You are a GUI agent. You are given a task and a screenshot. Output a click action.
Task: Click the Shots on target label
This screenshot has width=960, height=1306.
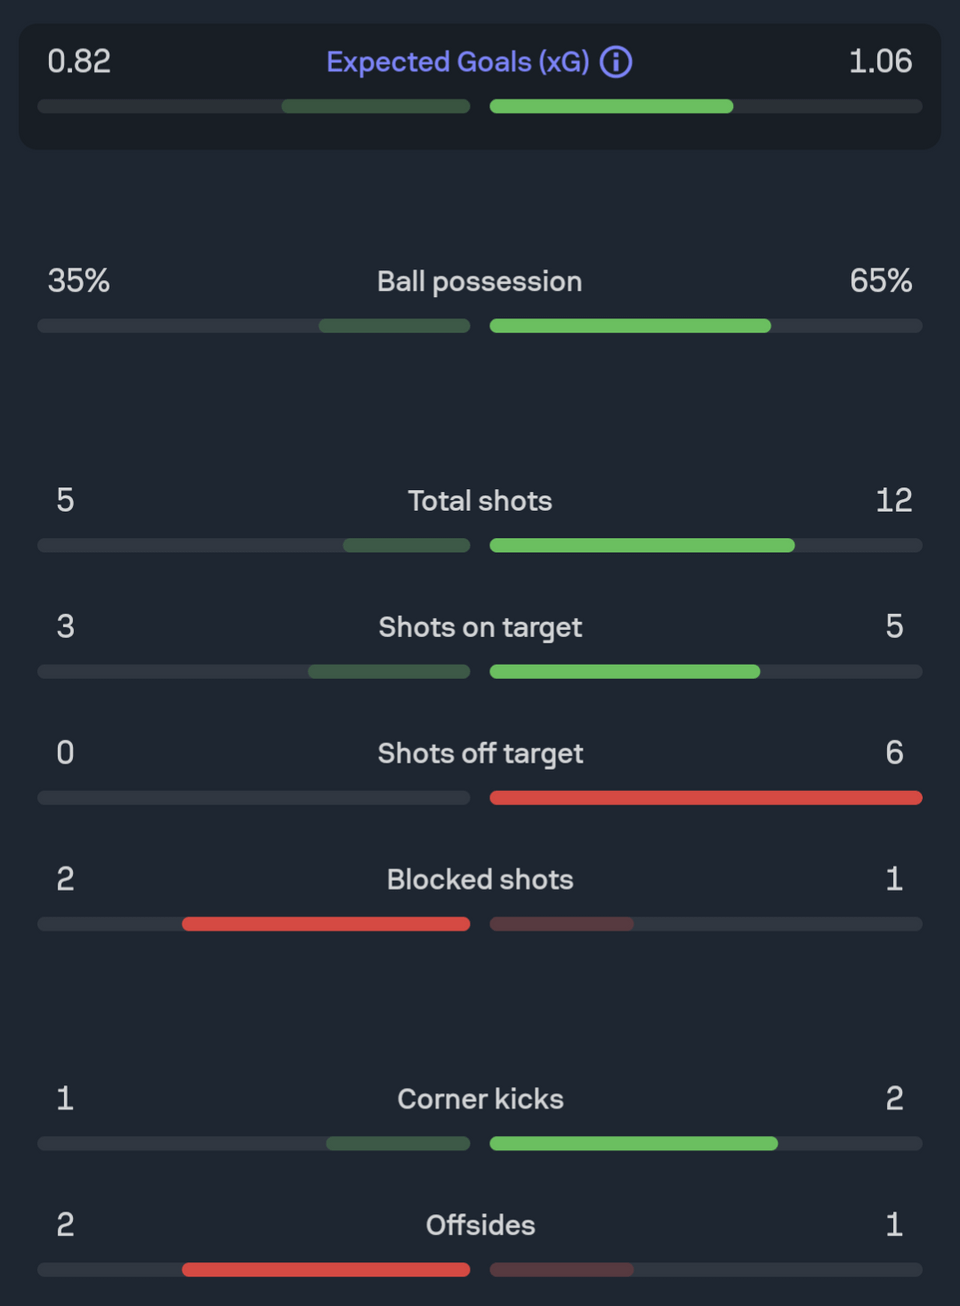(x=480, y=628)
